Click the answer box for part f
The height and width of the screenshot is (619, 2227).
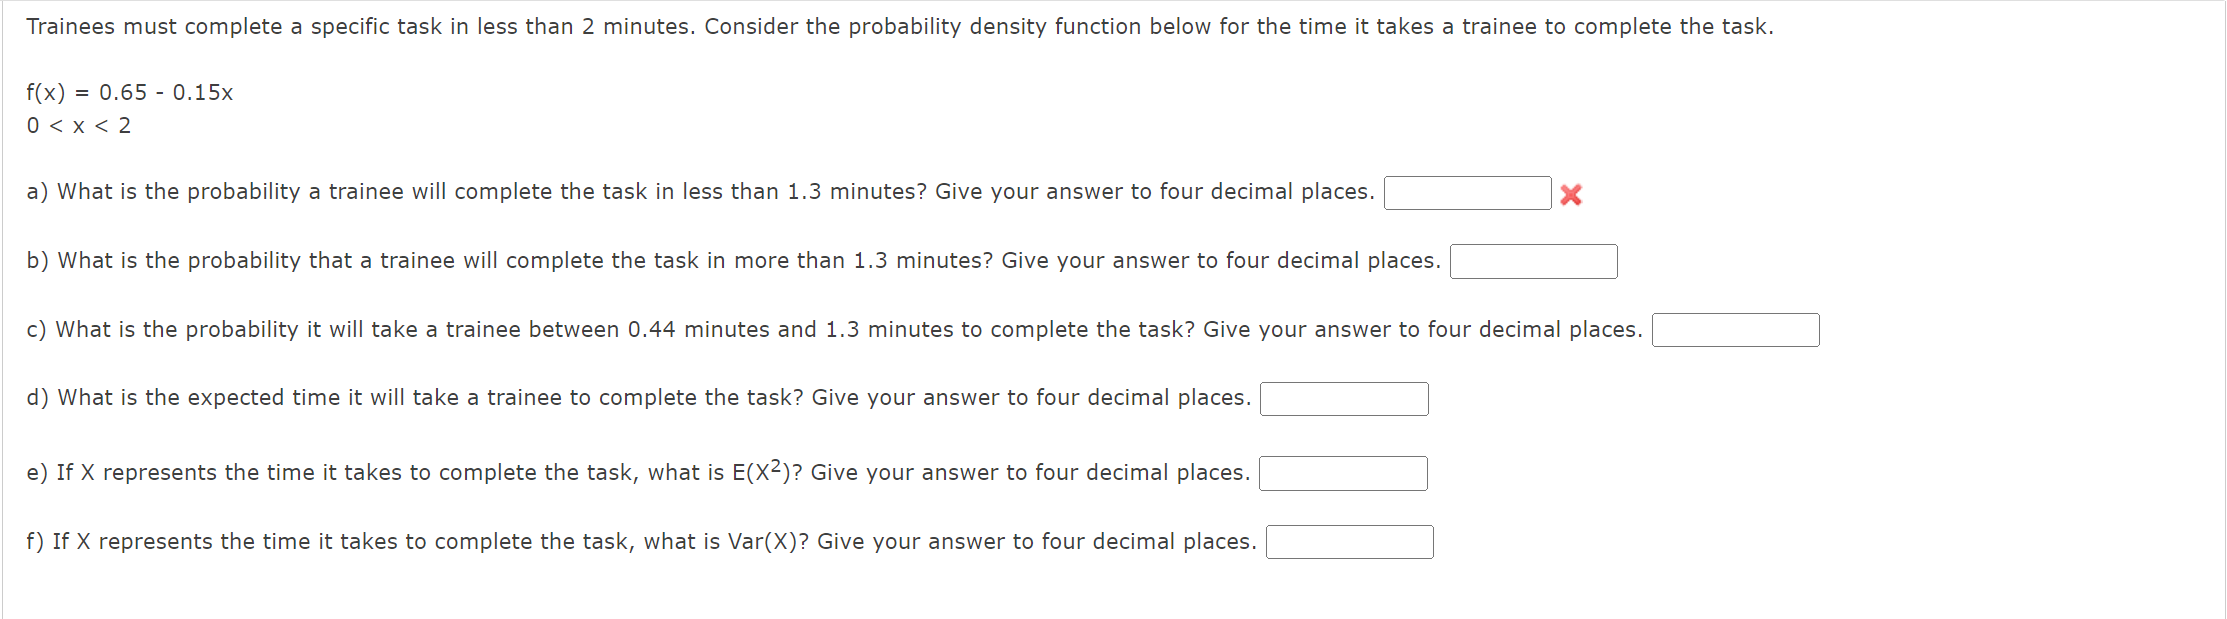point(1349,541)
